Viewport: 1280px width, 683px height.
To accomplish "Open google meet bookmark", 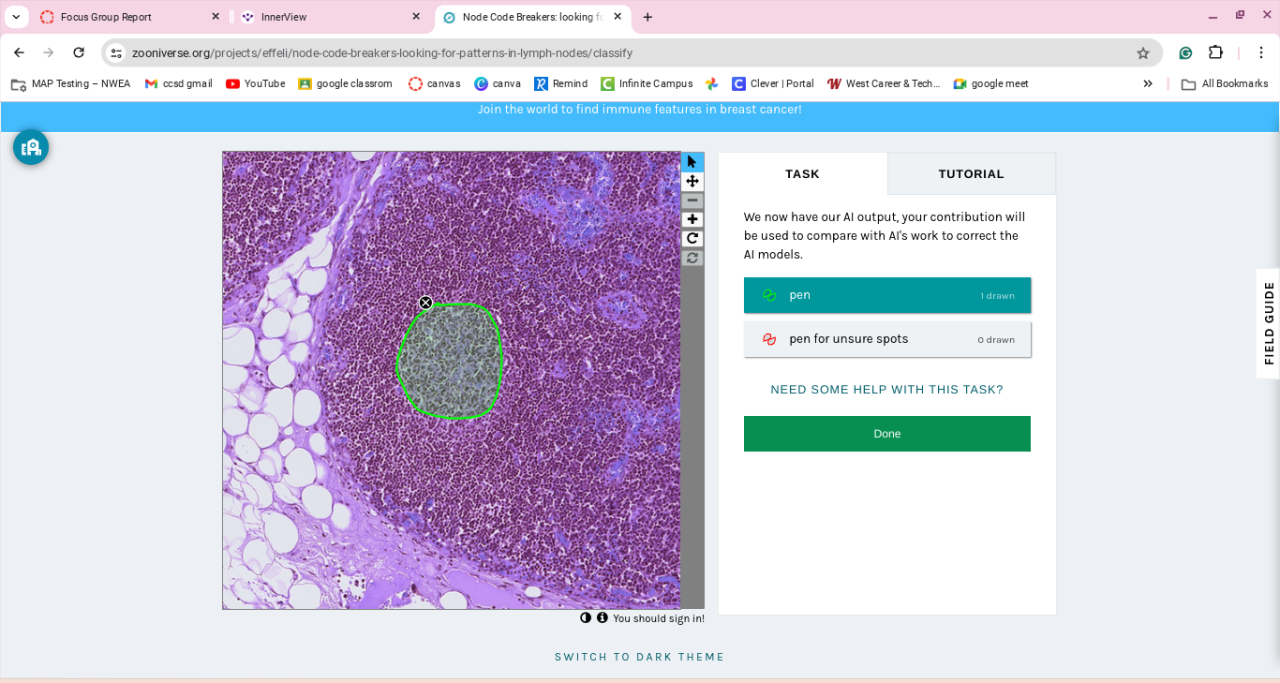I will [991, 84].
